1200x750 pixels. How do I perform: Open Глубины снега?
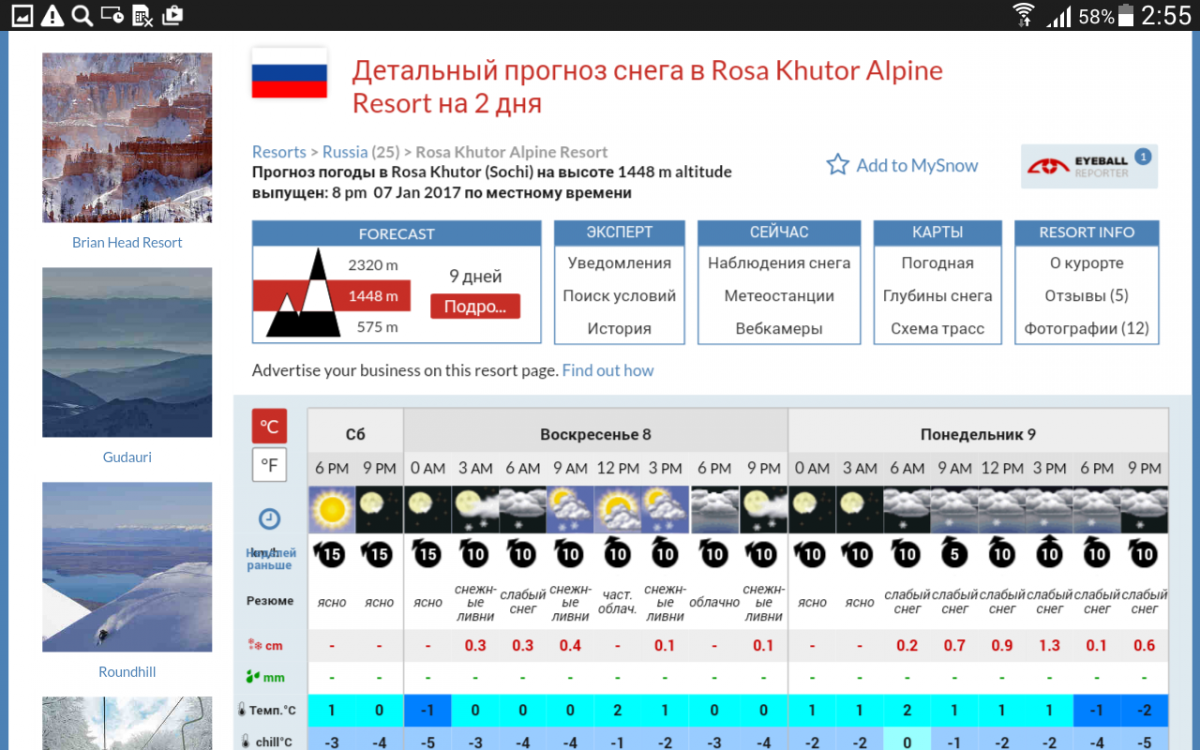tap(937, 296)
